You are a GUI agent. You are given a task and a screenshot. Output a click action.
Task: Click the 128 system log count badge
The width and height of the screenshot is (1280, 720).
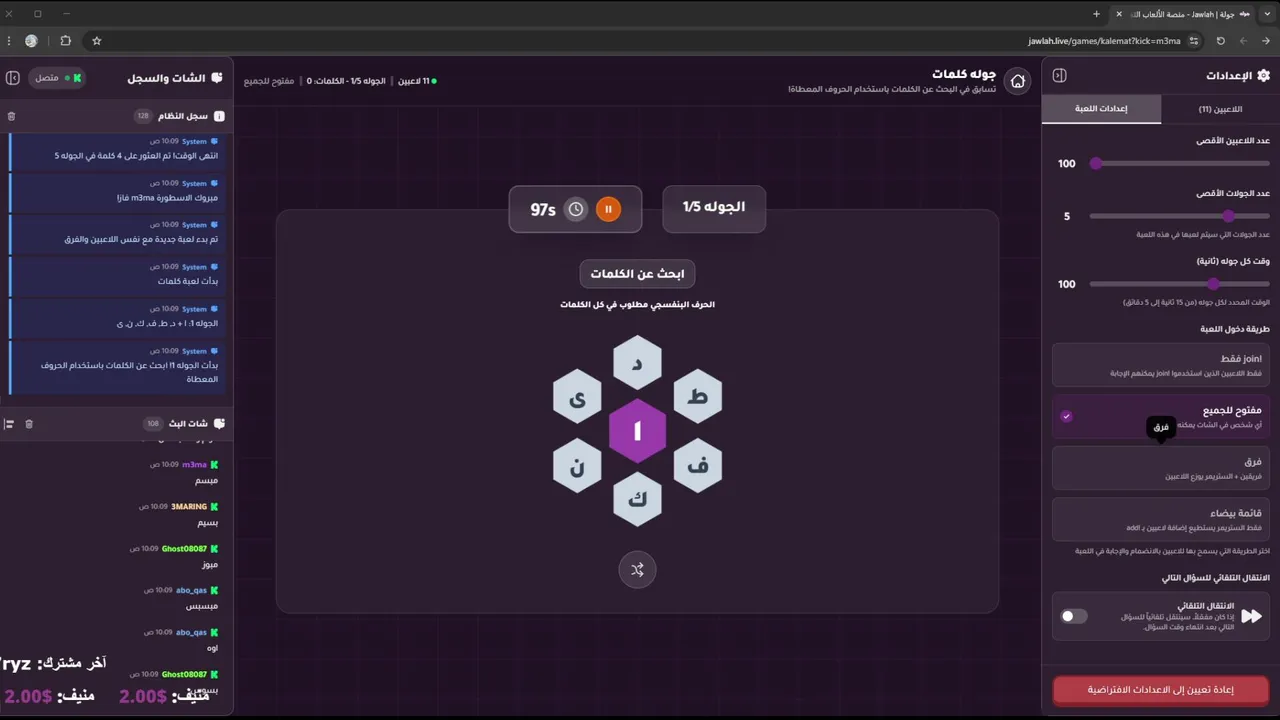click(x=143, y=116)
